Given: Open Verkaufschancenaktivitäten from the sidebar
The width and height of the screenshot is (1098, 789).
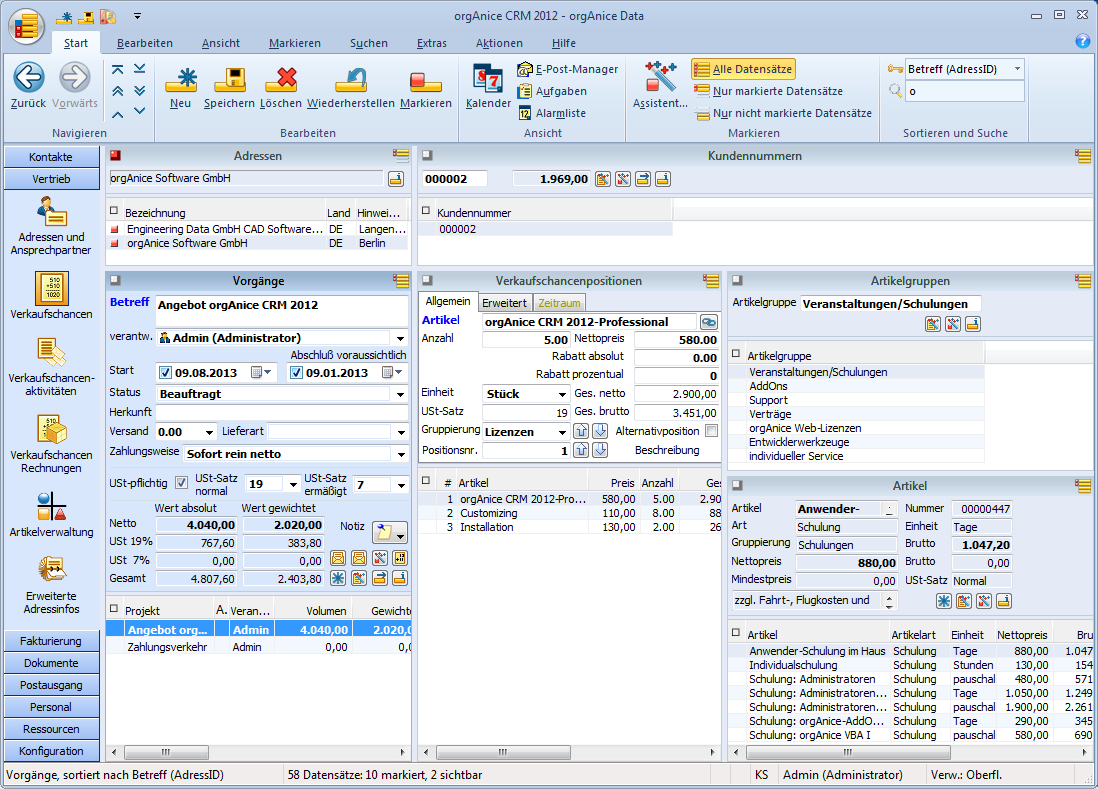Looking at the screenshot, I should (51, 367).
